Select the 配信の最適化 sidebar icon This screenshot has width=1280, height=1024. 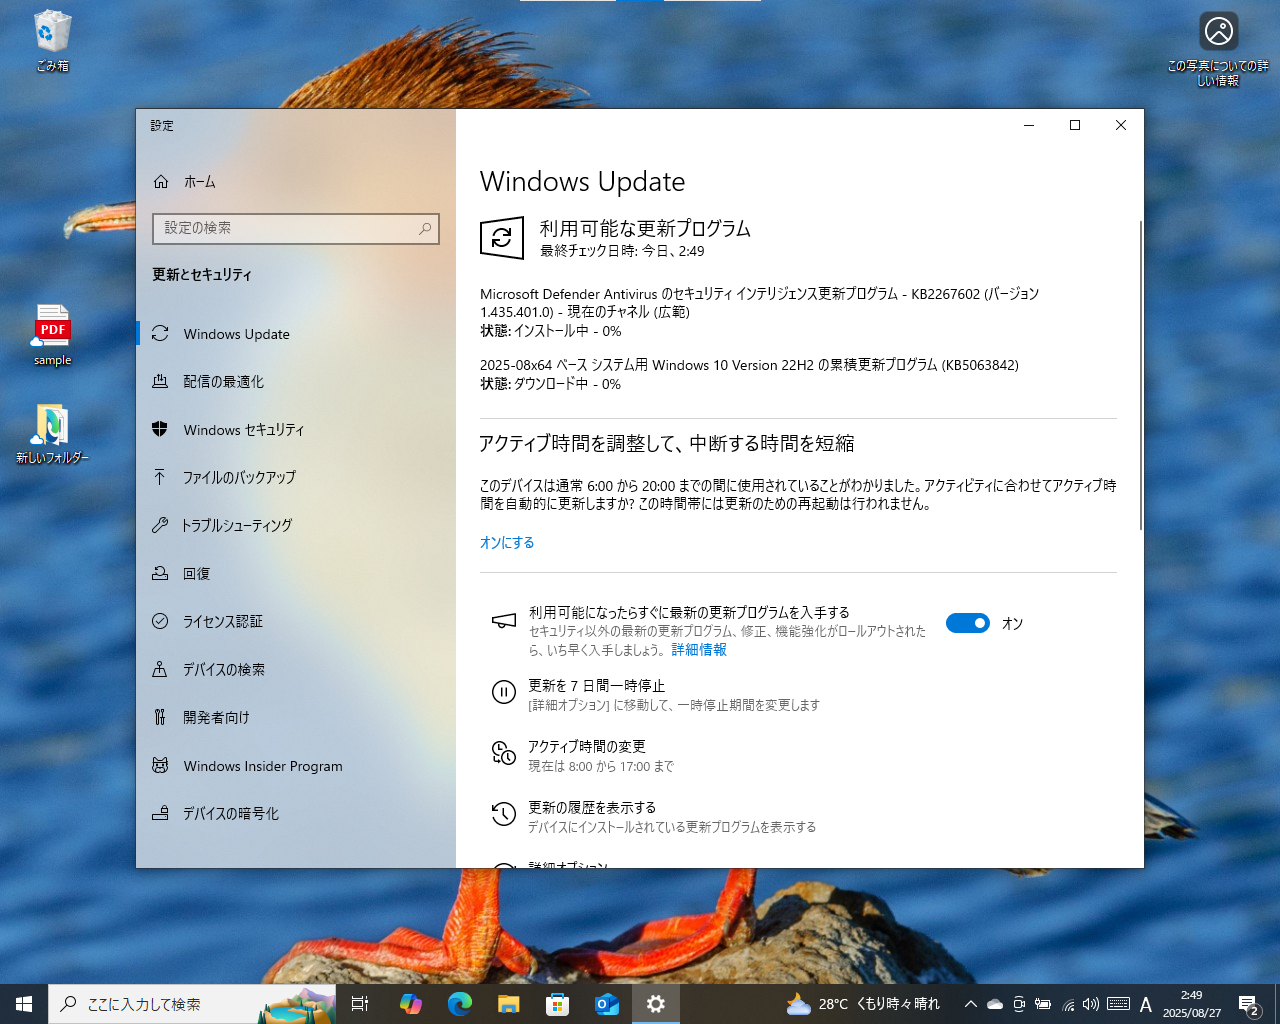coord(161,381)
